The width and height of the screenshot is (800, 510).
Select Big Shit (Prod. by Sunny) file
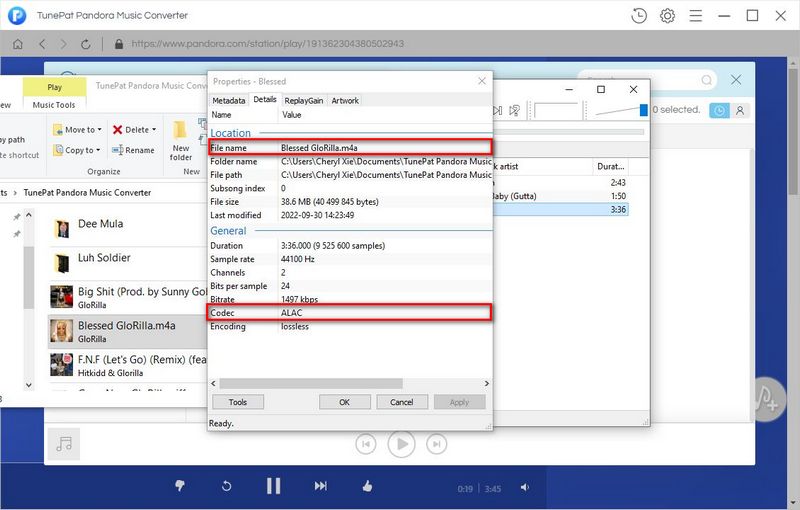click(128, 297)
